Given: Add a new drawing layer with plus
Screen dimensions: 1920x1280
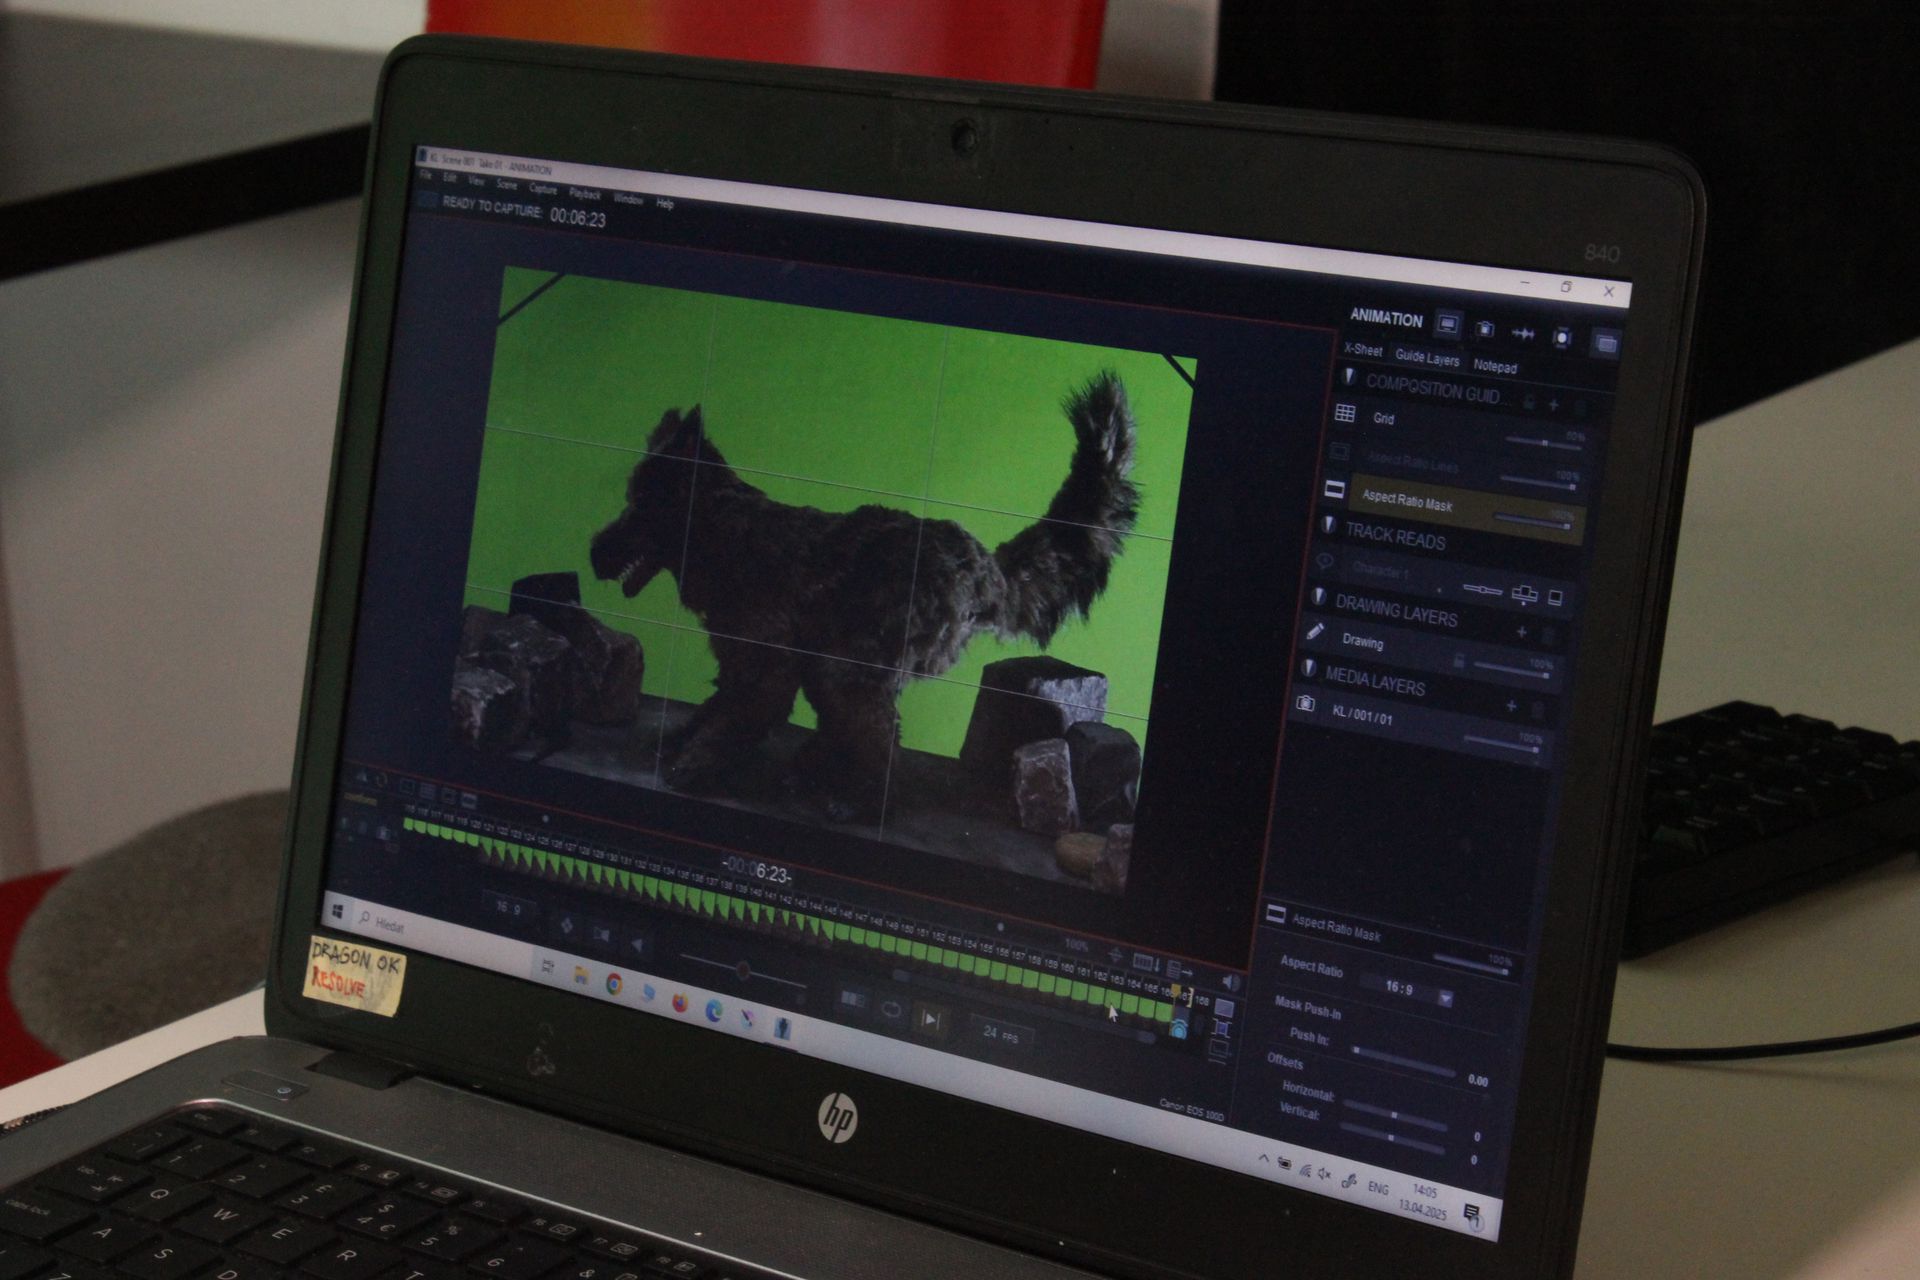Looking at the screenshot, I should click(1522, 632).
